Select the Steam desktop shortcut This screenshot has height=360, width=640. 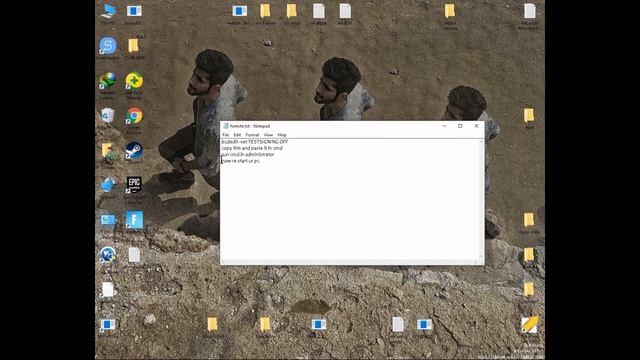click(x=134, y=150)
